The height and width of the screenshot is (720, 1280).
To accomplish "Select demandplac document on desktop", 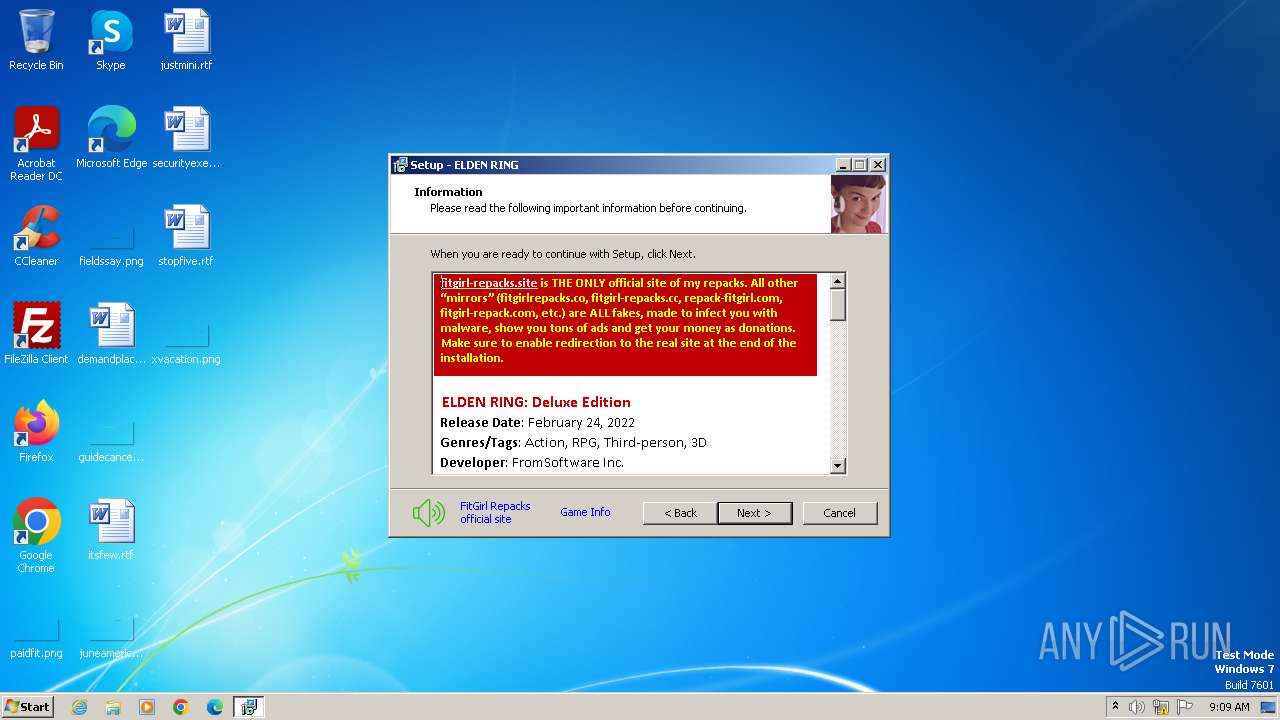I will click(111, 334).
